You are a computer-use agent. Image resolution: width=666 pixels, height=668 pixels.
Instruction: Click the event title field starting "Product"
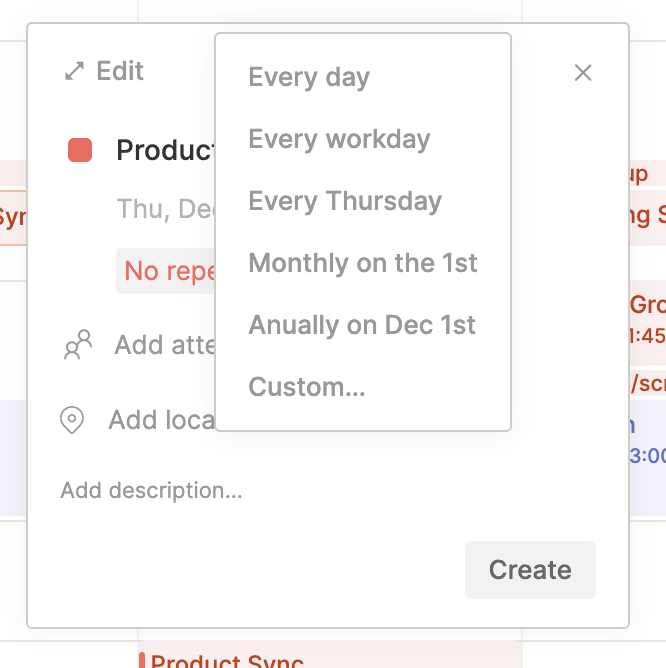point(166,150)
